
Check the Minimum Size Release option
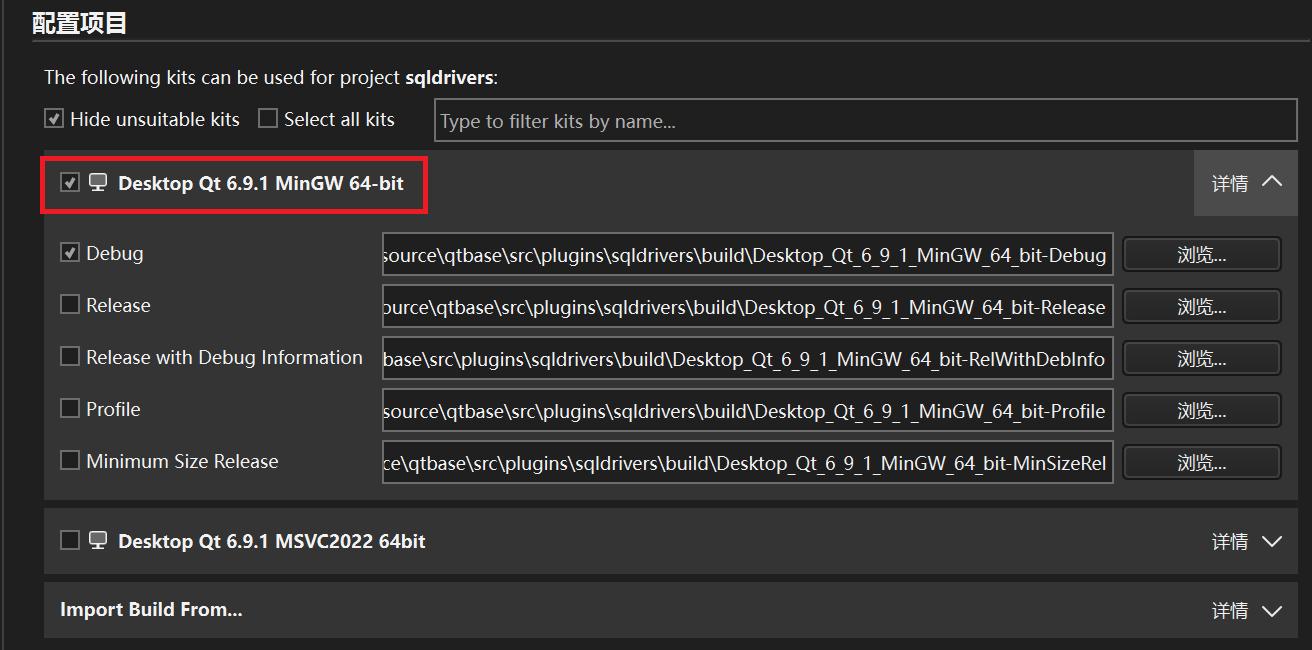pyautogui.click(x=70, y=461)
